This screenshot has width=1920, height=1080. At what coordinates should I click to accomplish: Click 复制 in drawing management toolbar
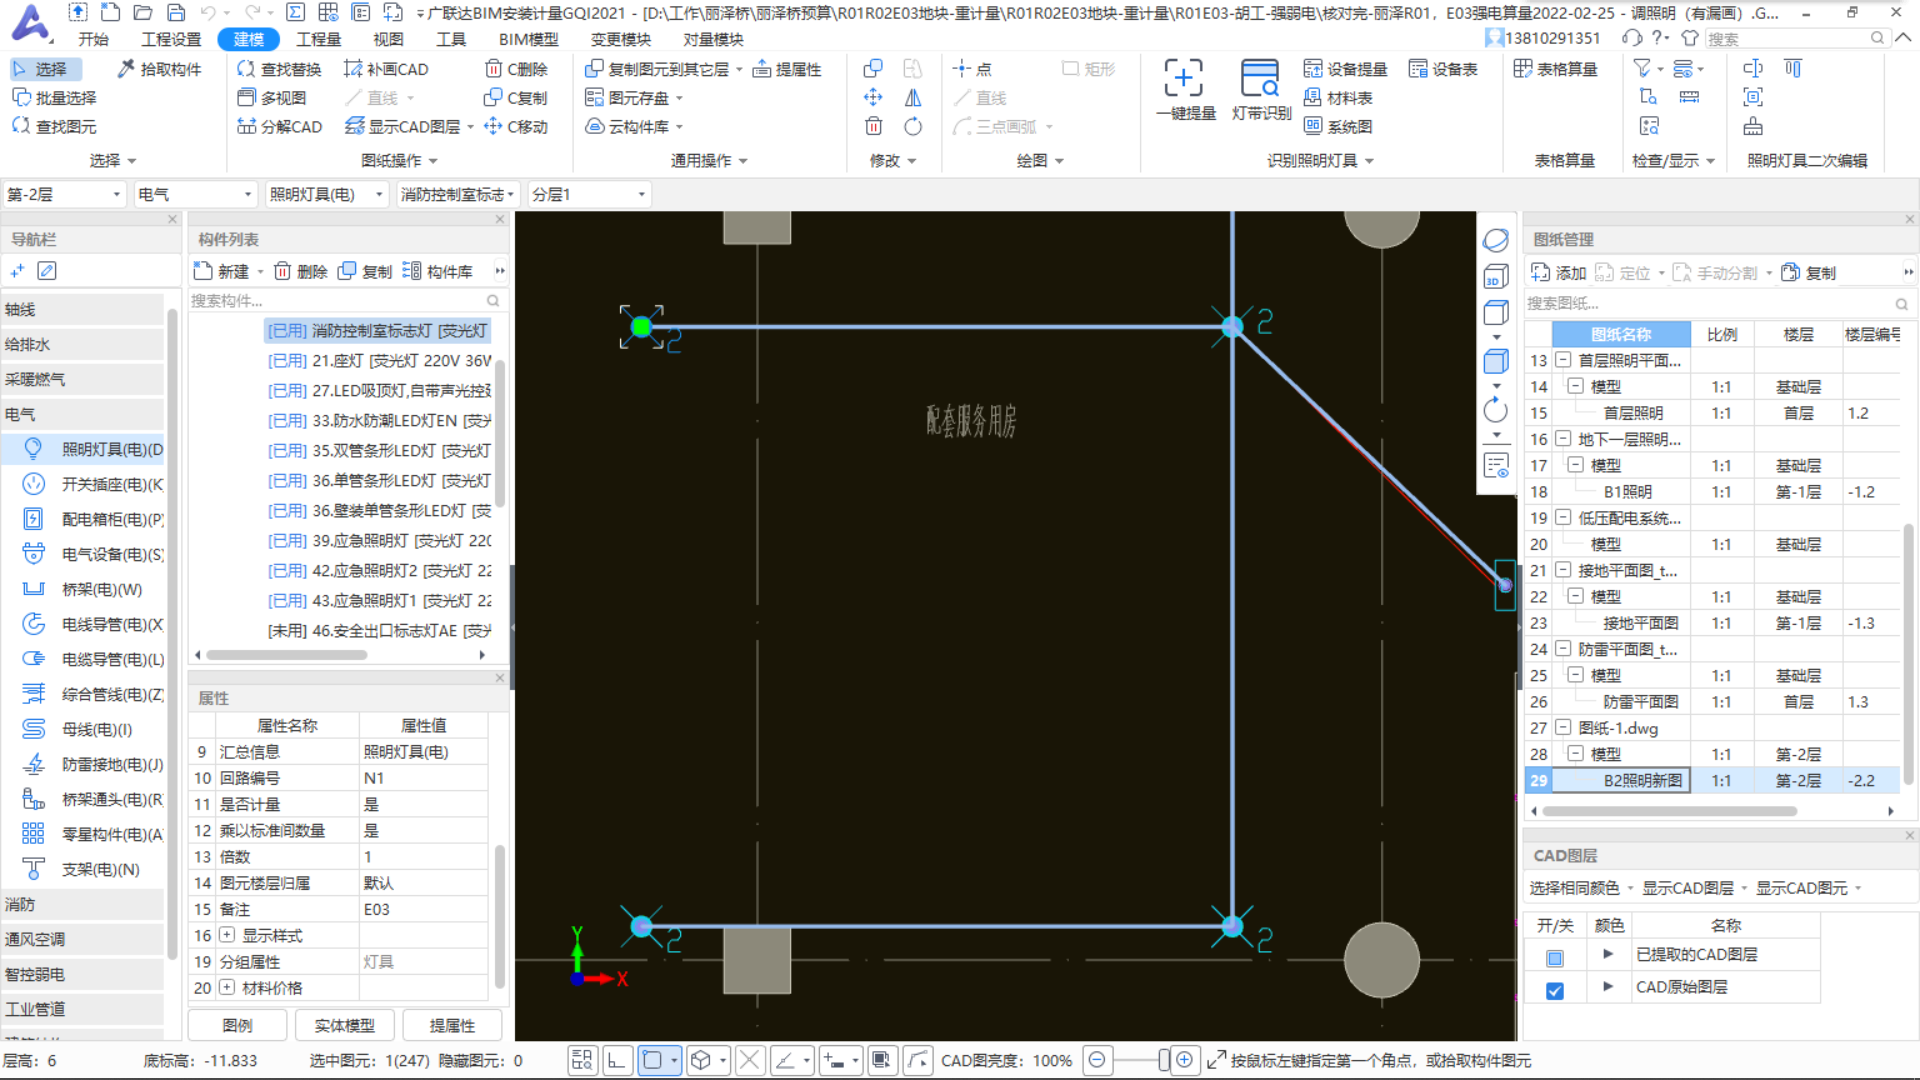pos(1809,273)
